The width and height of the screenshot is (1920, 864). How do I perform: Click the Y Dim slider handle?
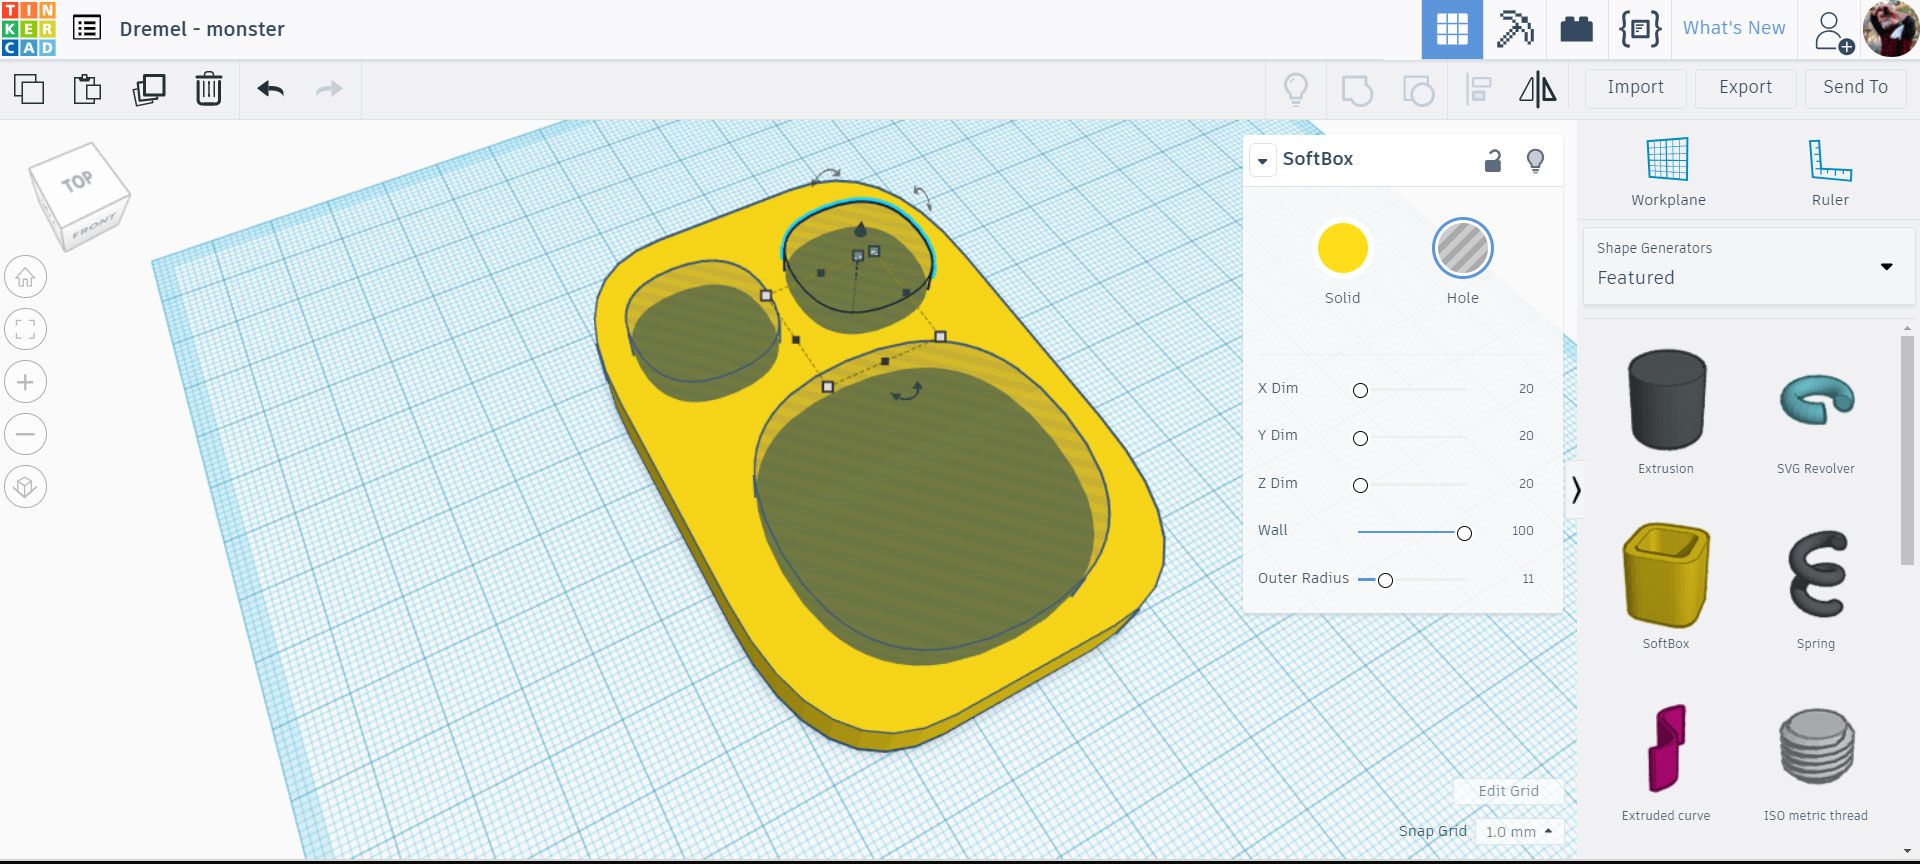[1360, 438]
